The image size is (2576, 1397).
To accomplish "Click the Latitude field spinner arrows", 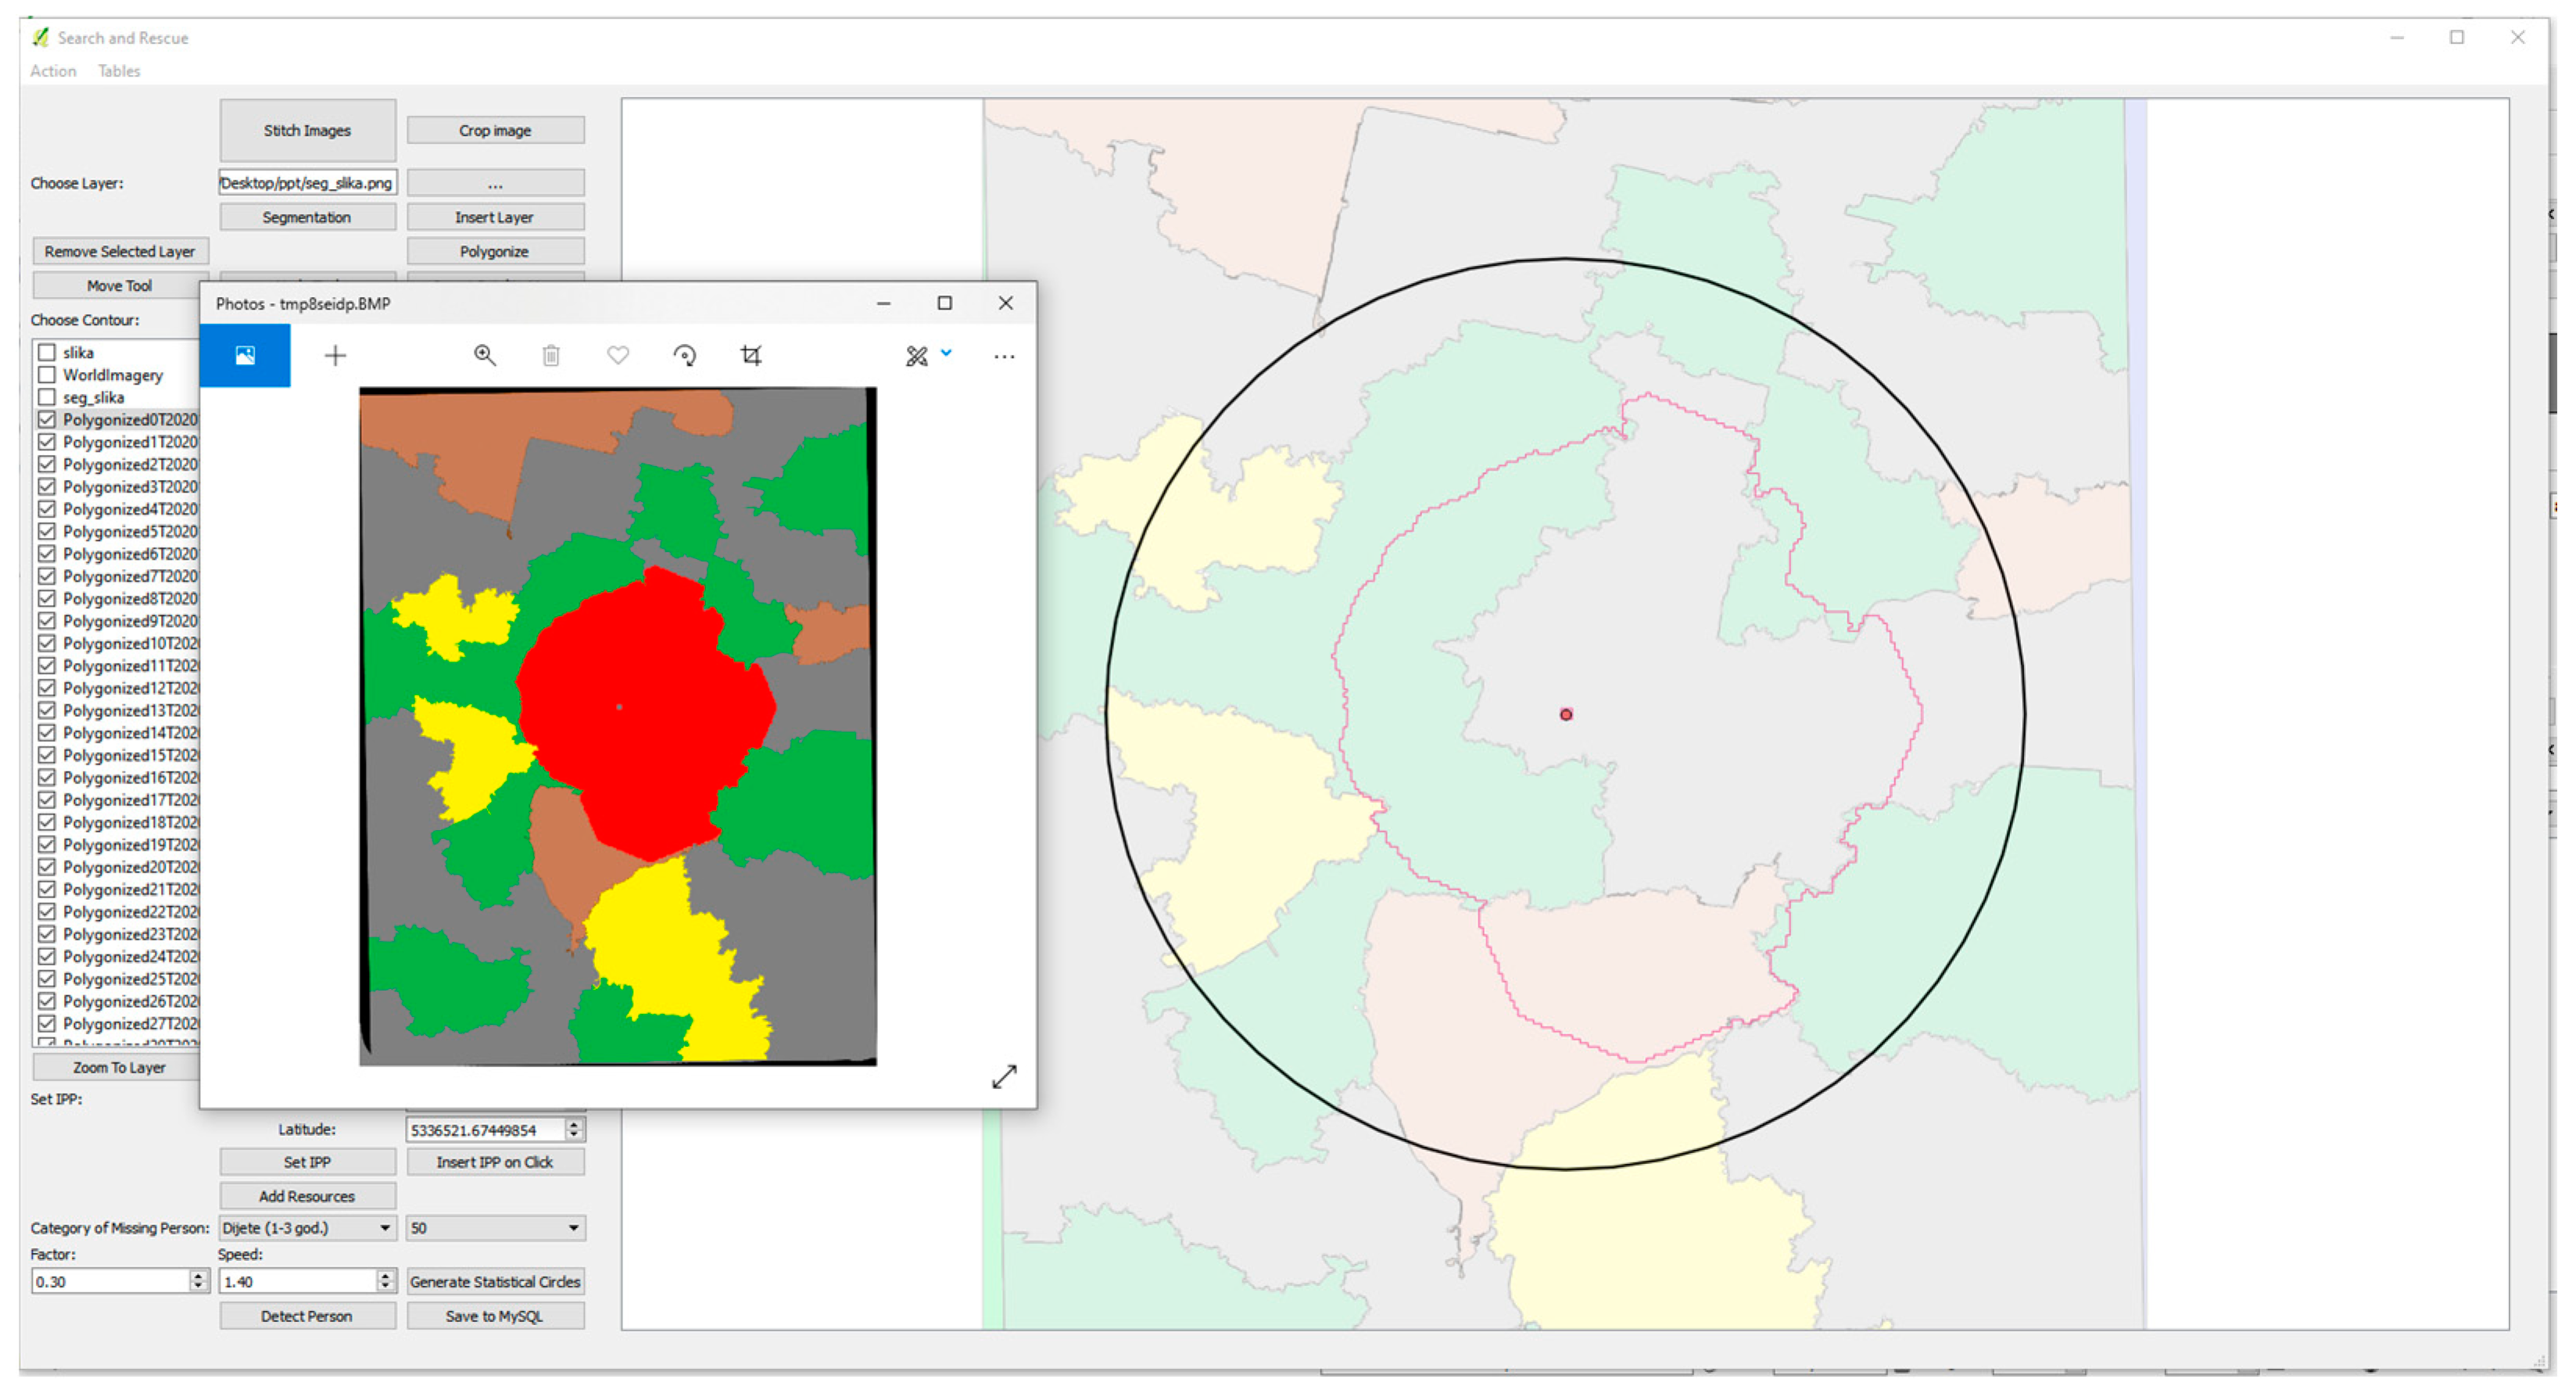I will click(574, 1130).
